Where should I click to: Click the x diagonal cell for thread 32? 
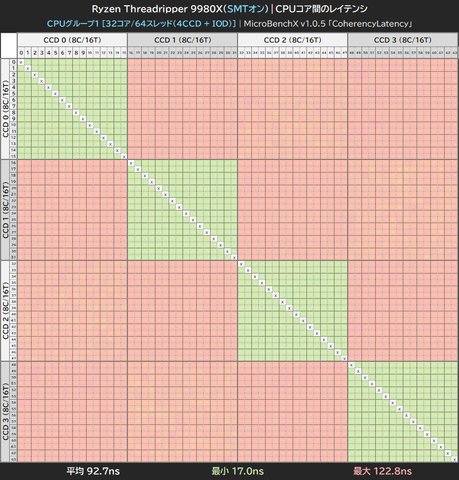[241, 264]
